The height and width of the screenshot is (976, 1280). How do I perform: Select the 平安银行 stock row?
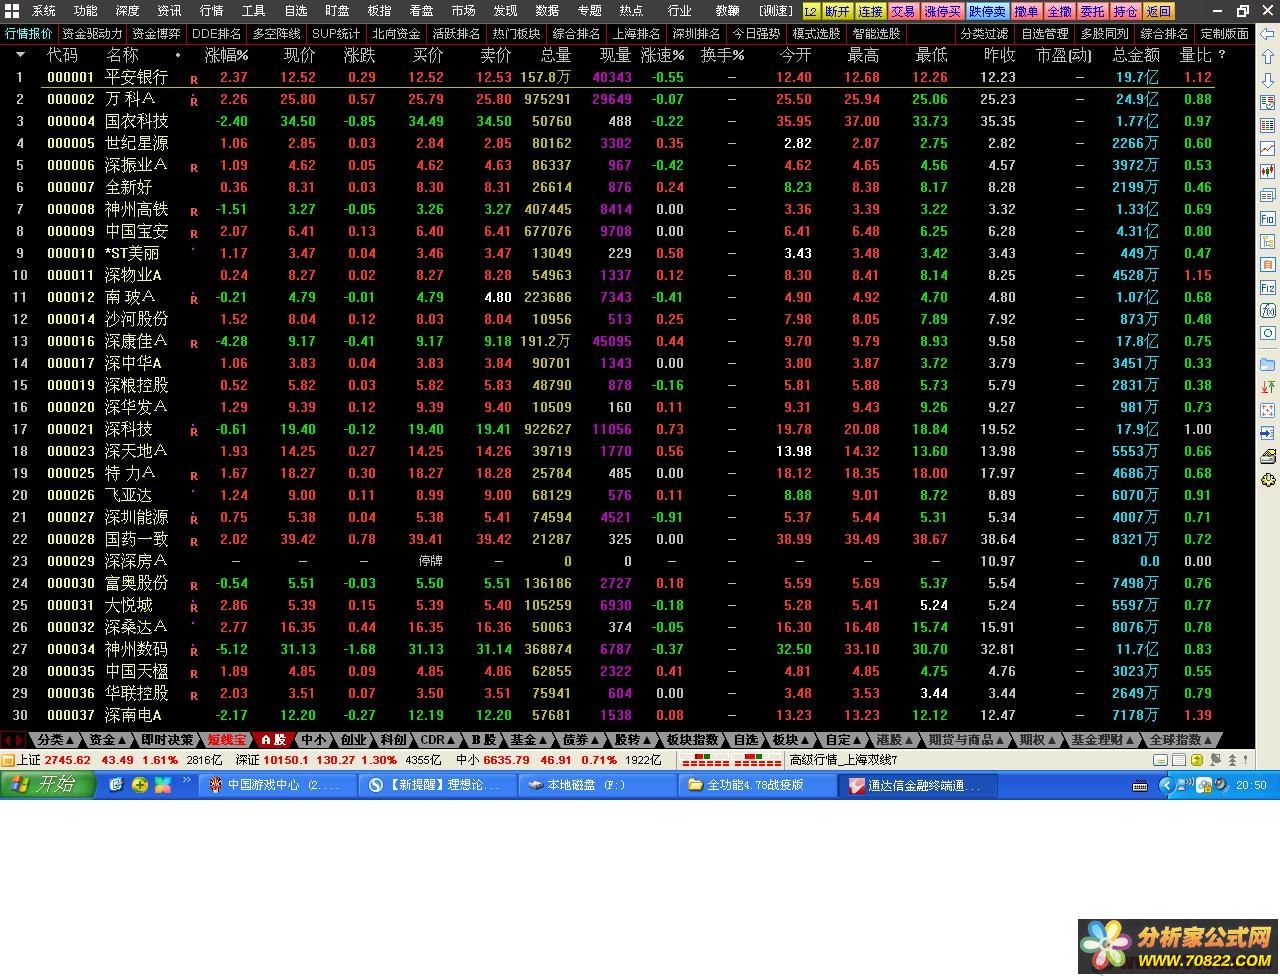[628, 77]
